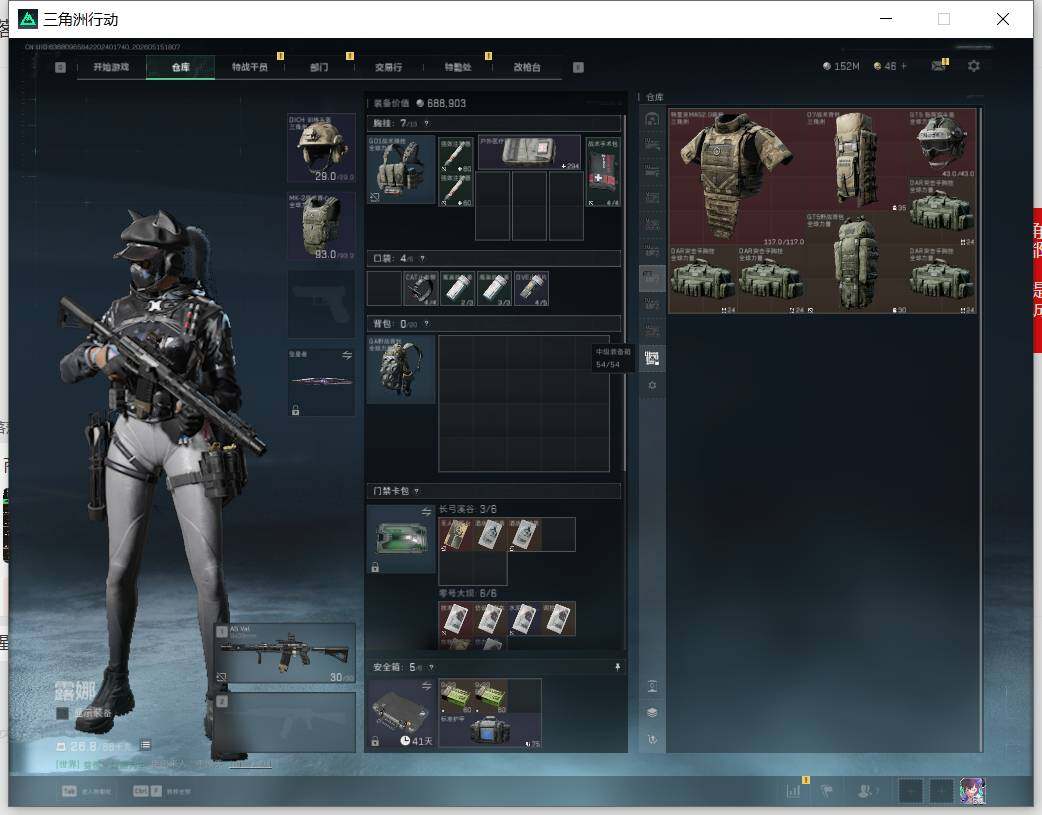The image size is (1042, 815).
Task: Select the GT5 field backpack in warehouse
Action: click(x=856, y=263)
